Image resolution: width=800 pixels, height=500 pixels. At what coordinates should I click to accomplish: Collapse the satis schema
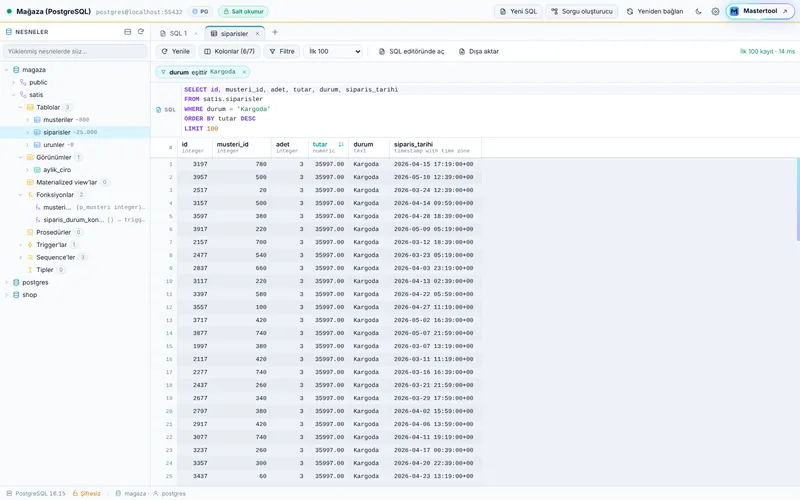(x=13, y=95)
